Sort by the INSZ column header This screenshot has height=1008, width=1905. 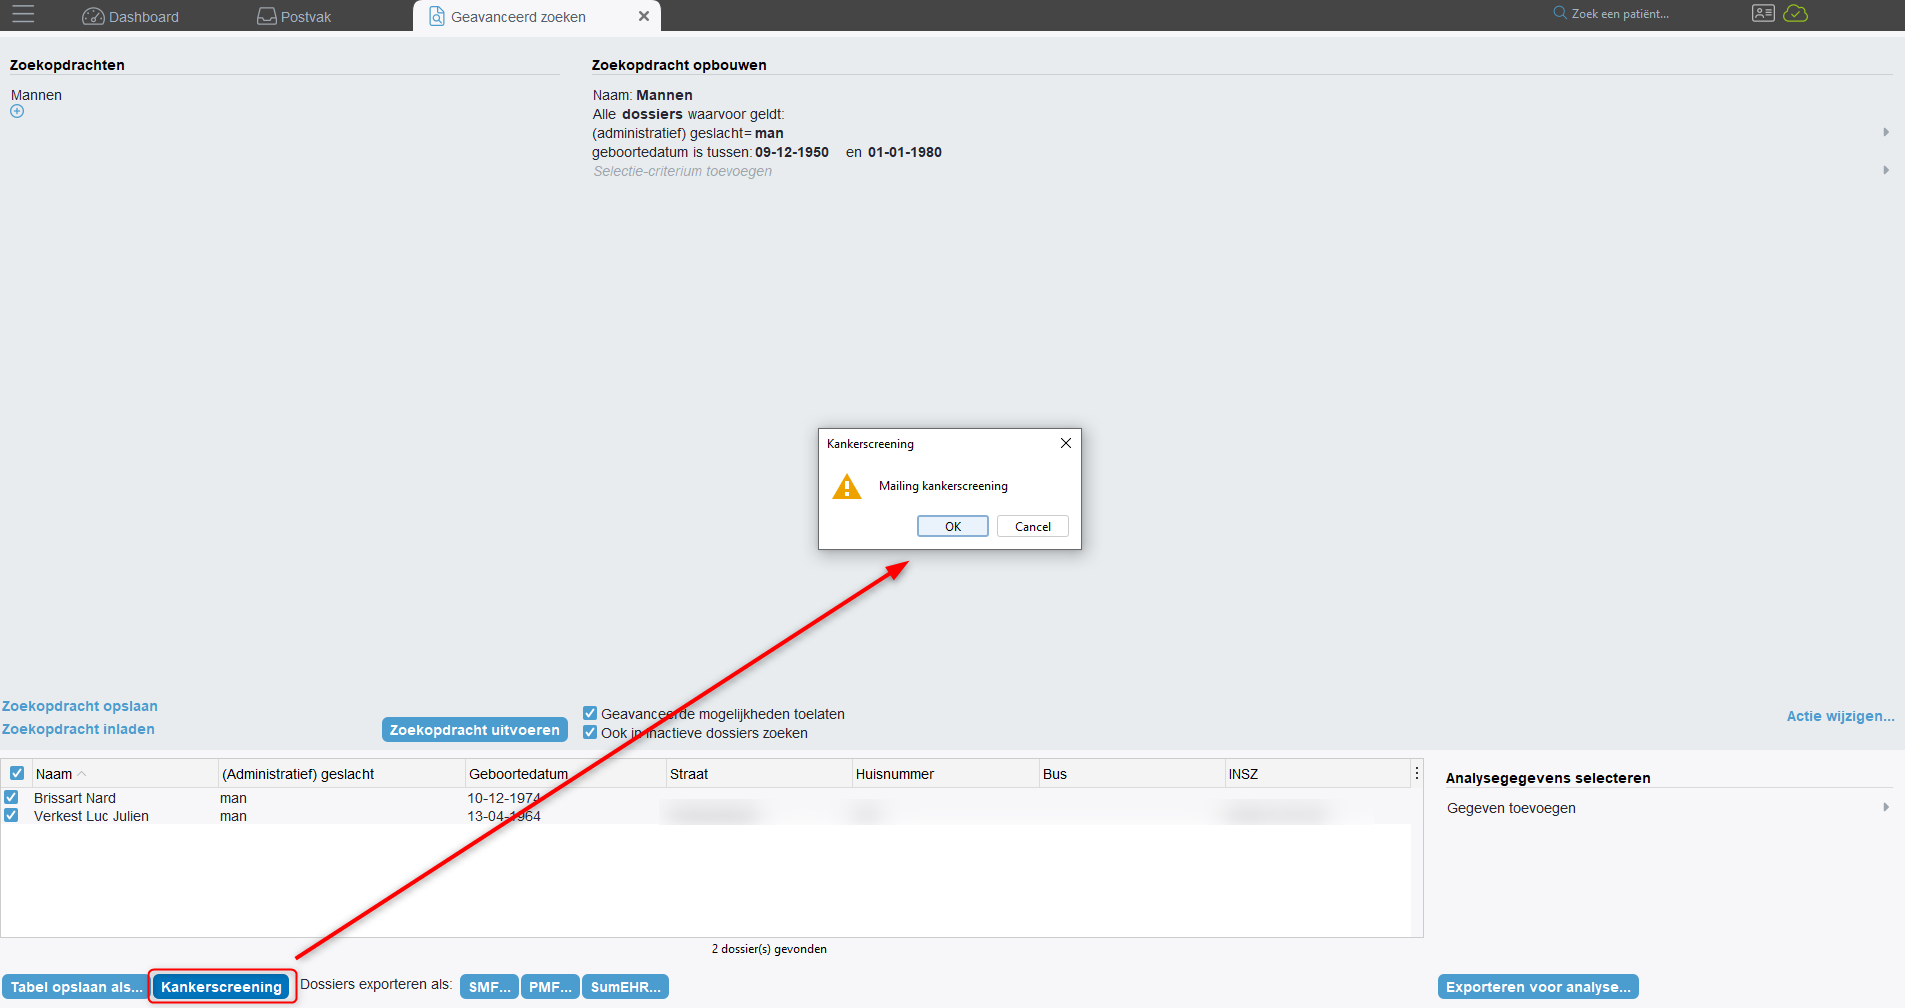pos(1318,774)
